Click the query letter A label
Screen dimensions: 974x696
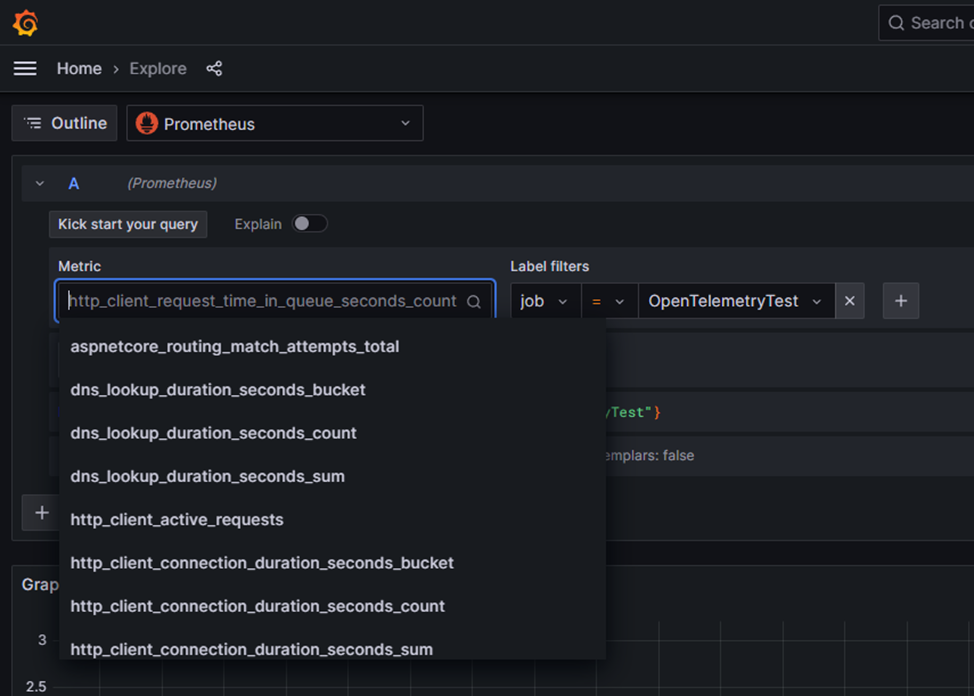pos(73,183)
